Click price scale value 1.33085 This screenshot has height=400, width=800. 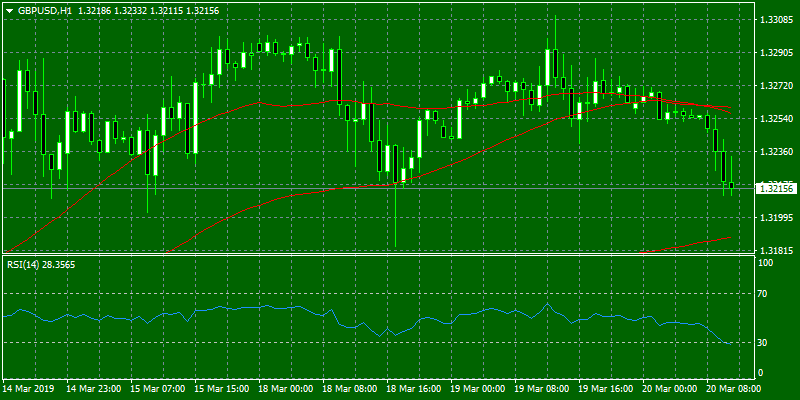777,20
